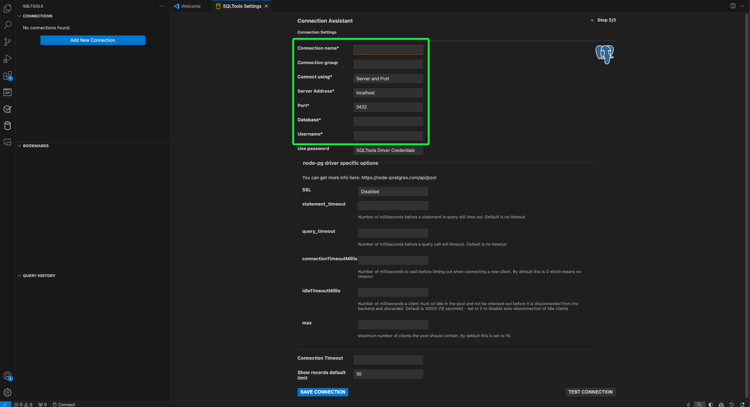This screenshot has width=750, height=407.
Task: Click the SQLTools Connect status bar item
Action: (64, 404)
